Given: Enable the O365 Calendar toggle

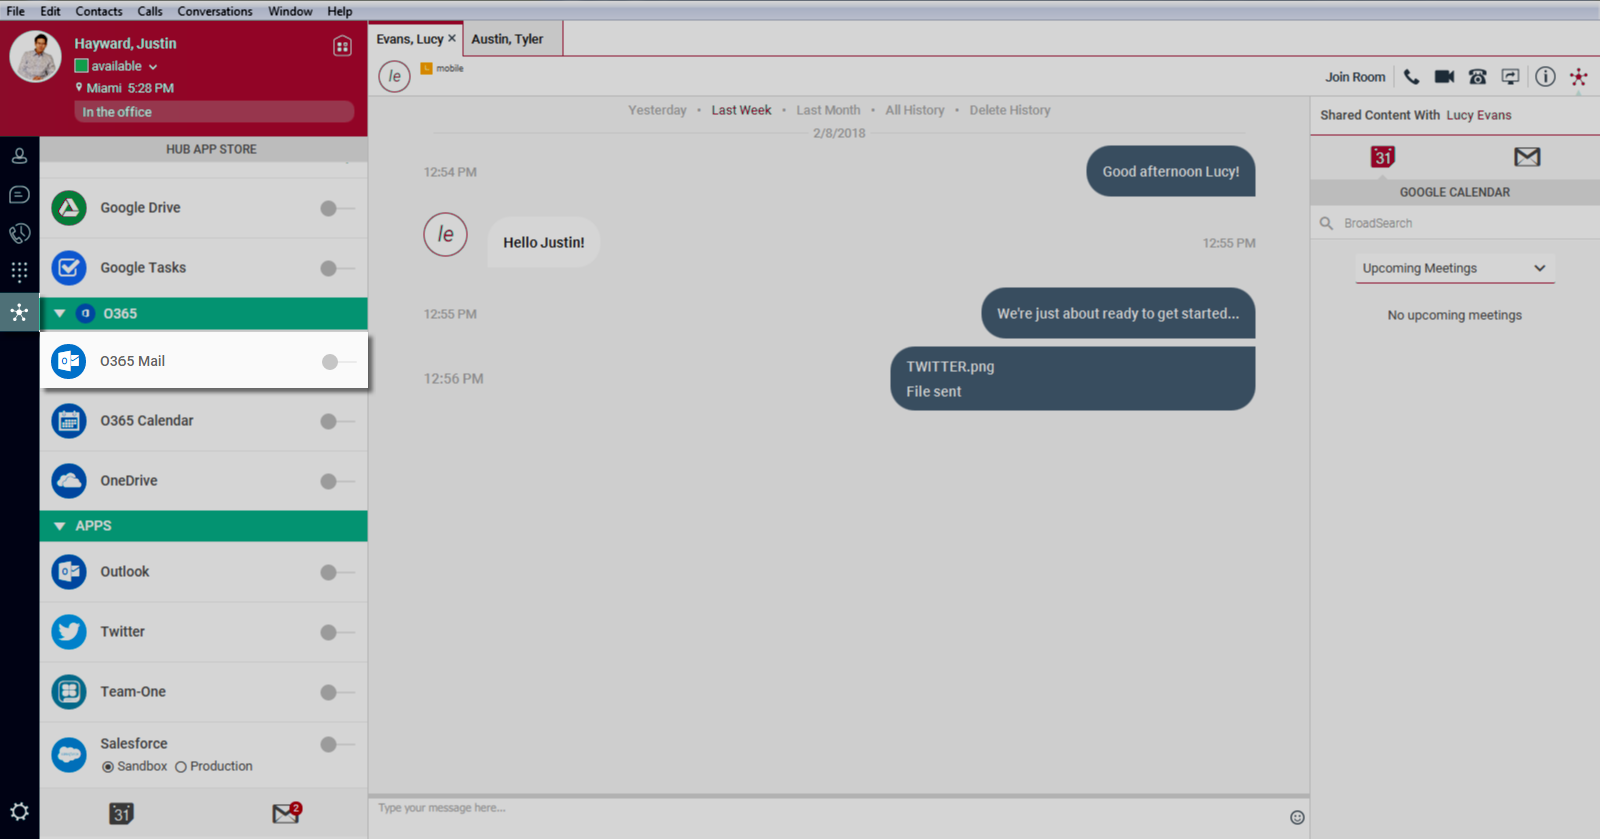Looking at the screenshot, I should point(337,421).
